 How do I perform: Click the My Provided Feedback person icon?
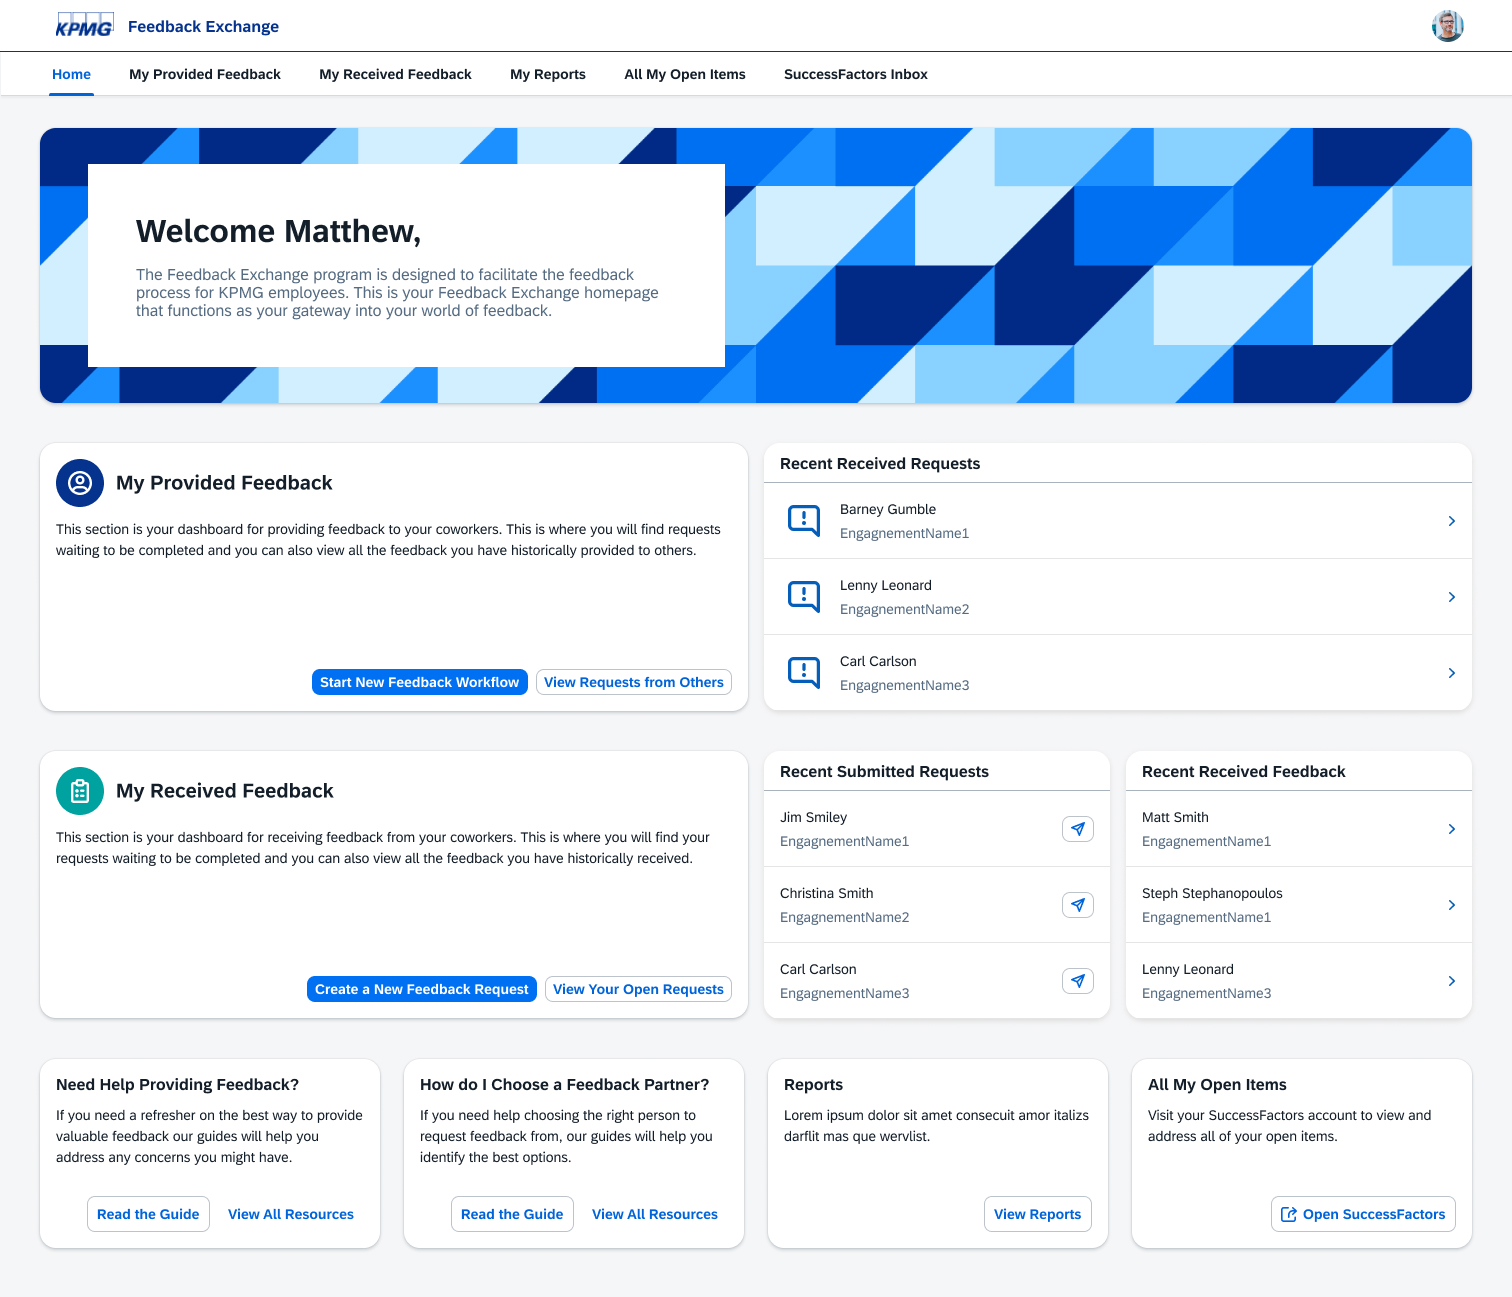point(80,483)
